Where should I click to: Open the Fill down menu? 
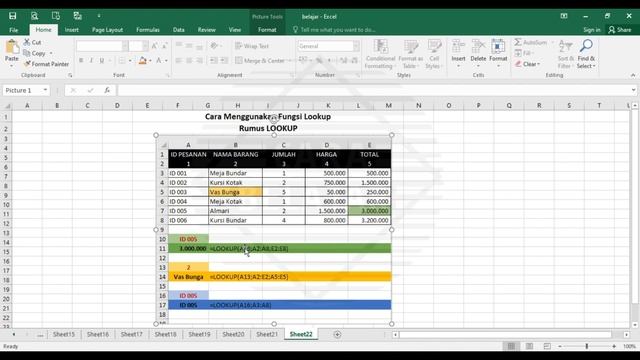(x=524, y=53)
